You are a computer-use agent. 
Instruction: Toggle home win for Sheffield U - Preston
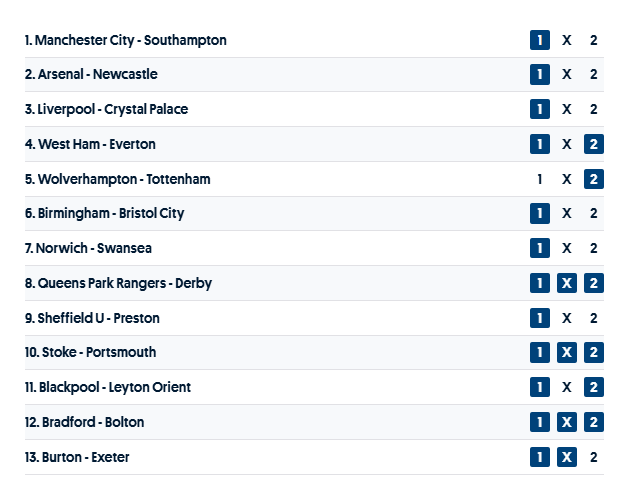(540, 318)
